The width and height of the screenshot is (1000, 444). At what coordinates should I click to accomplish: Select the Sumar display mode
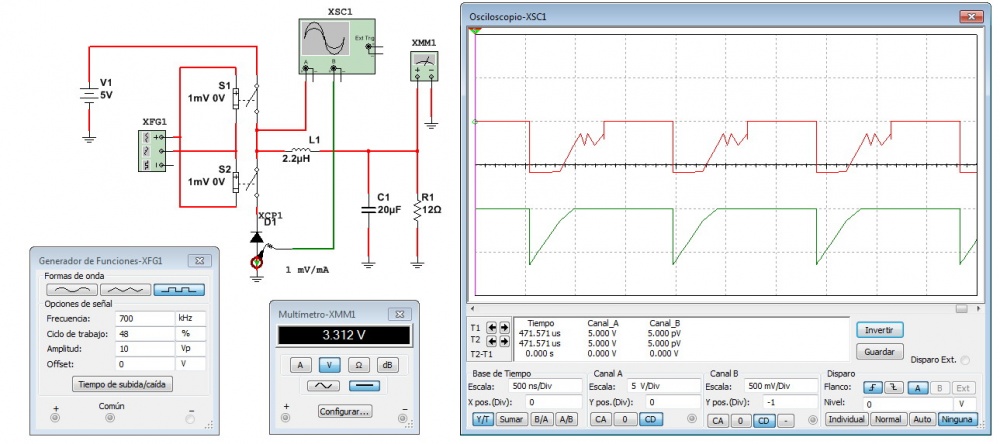[512, 420]
